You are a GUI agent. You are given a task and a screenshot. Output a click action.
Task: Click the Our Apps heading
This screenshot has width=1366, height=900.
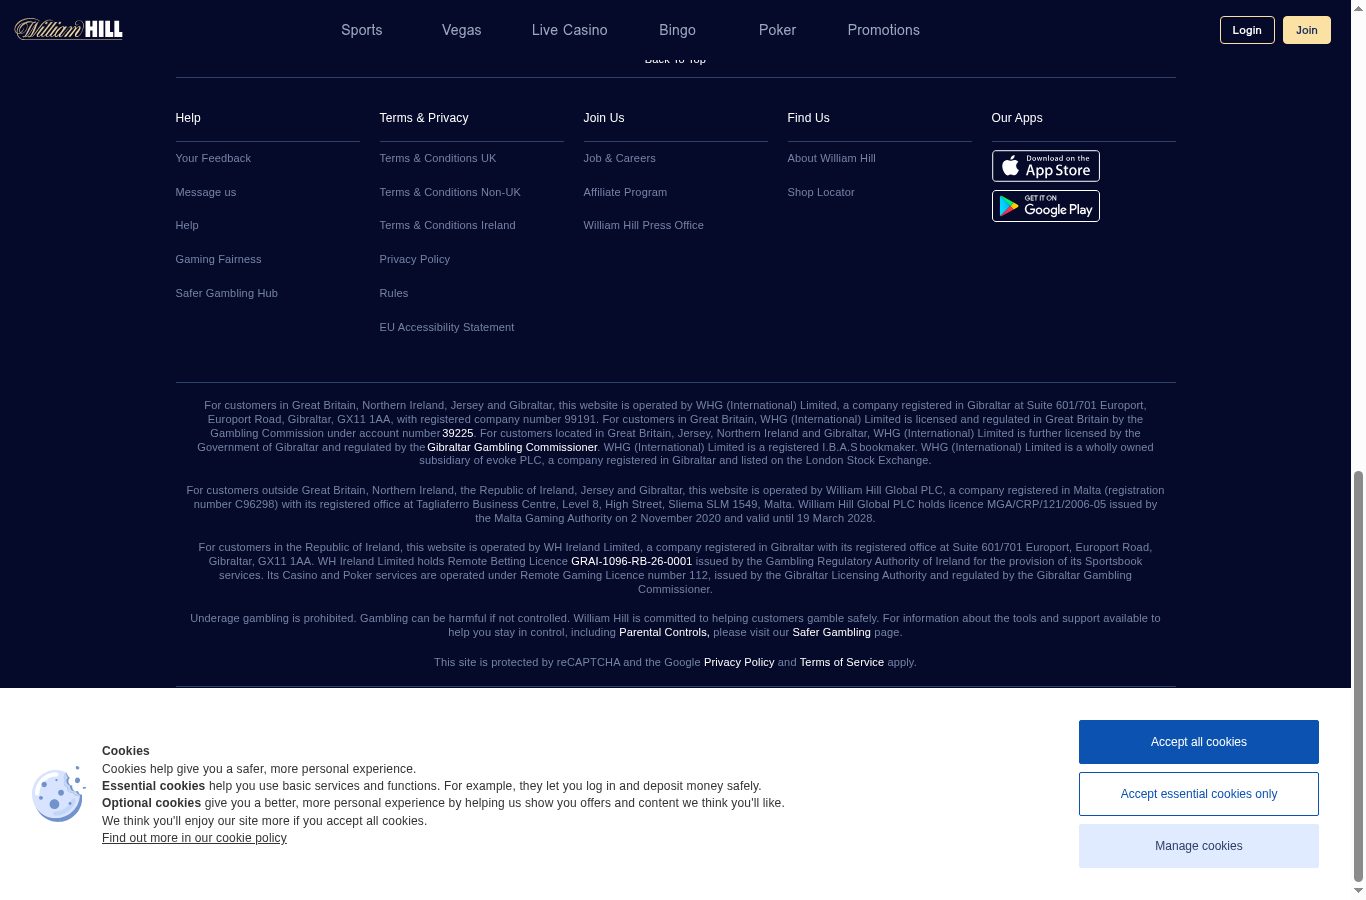[1017, 118]
